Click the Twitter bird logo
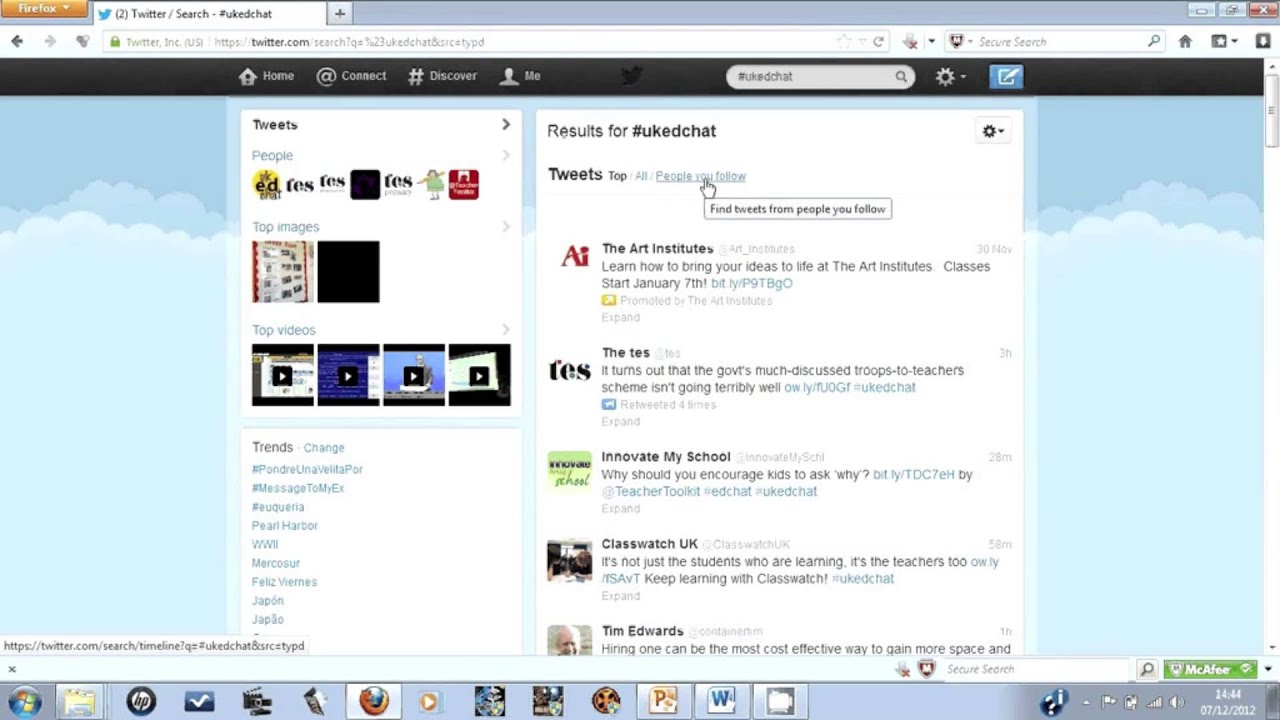The height and width of the screenshot is (720, 1280). click(x=631, y=76)
